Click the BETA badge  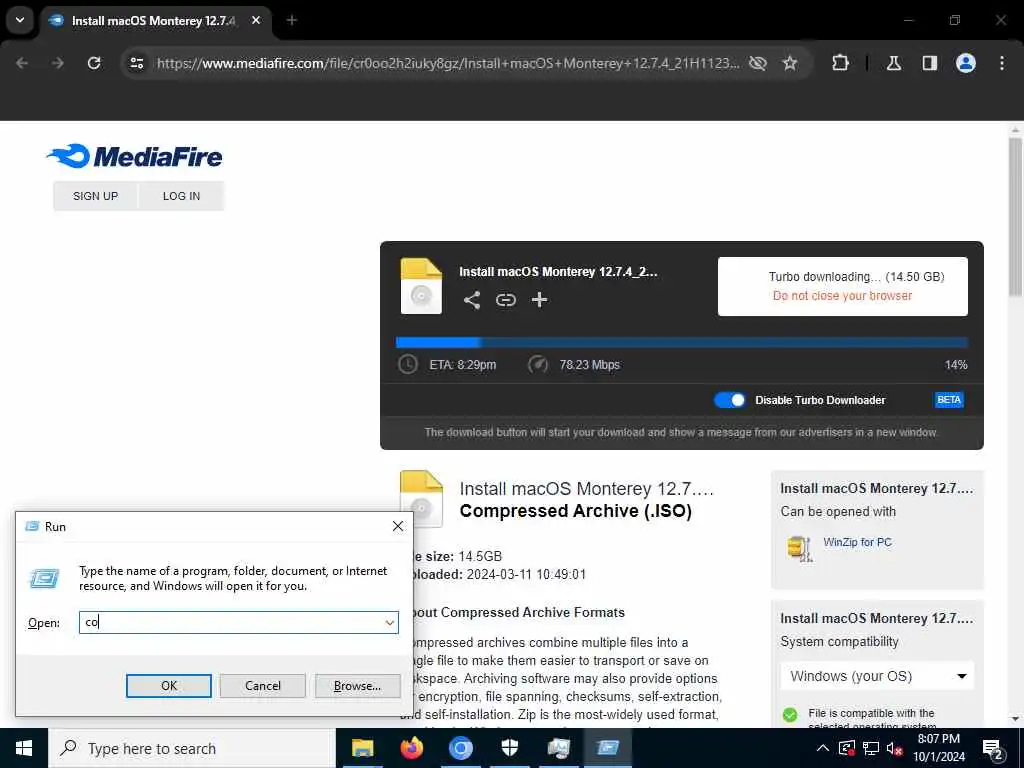pos(949,400)
